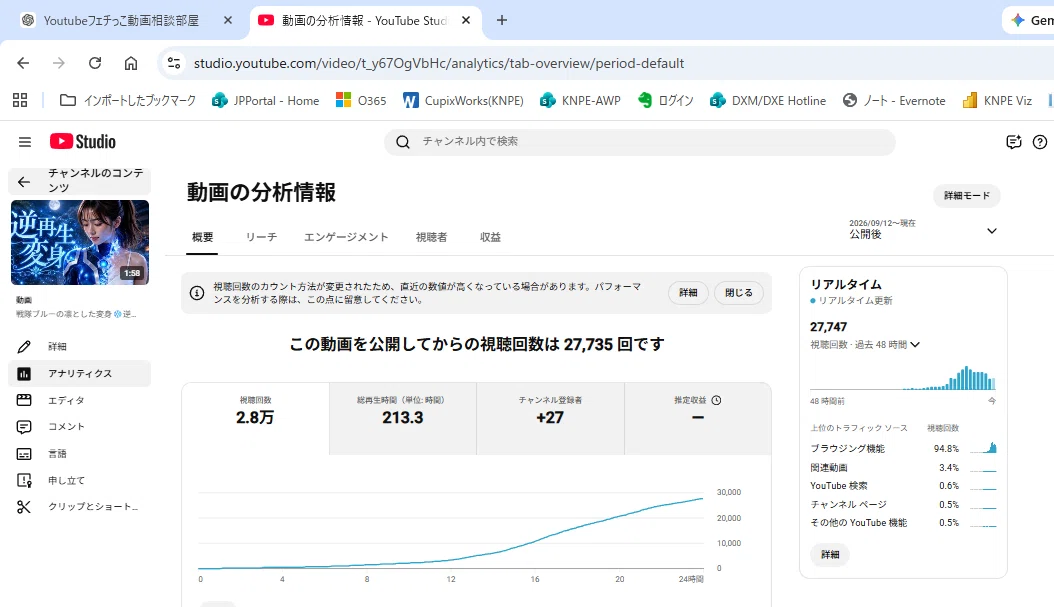Open the 詳細 pencil icon in sidebar
Image resolution: width=1054 pixels, height=607 pixels.
[x=24, y=347]
